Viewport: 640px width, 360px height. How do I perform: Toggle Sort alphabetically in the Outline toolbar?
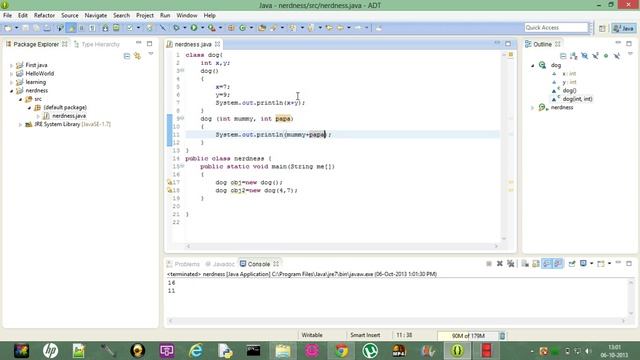(574, 56)
